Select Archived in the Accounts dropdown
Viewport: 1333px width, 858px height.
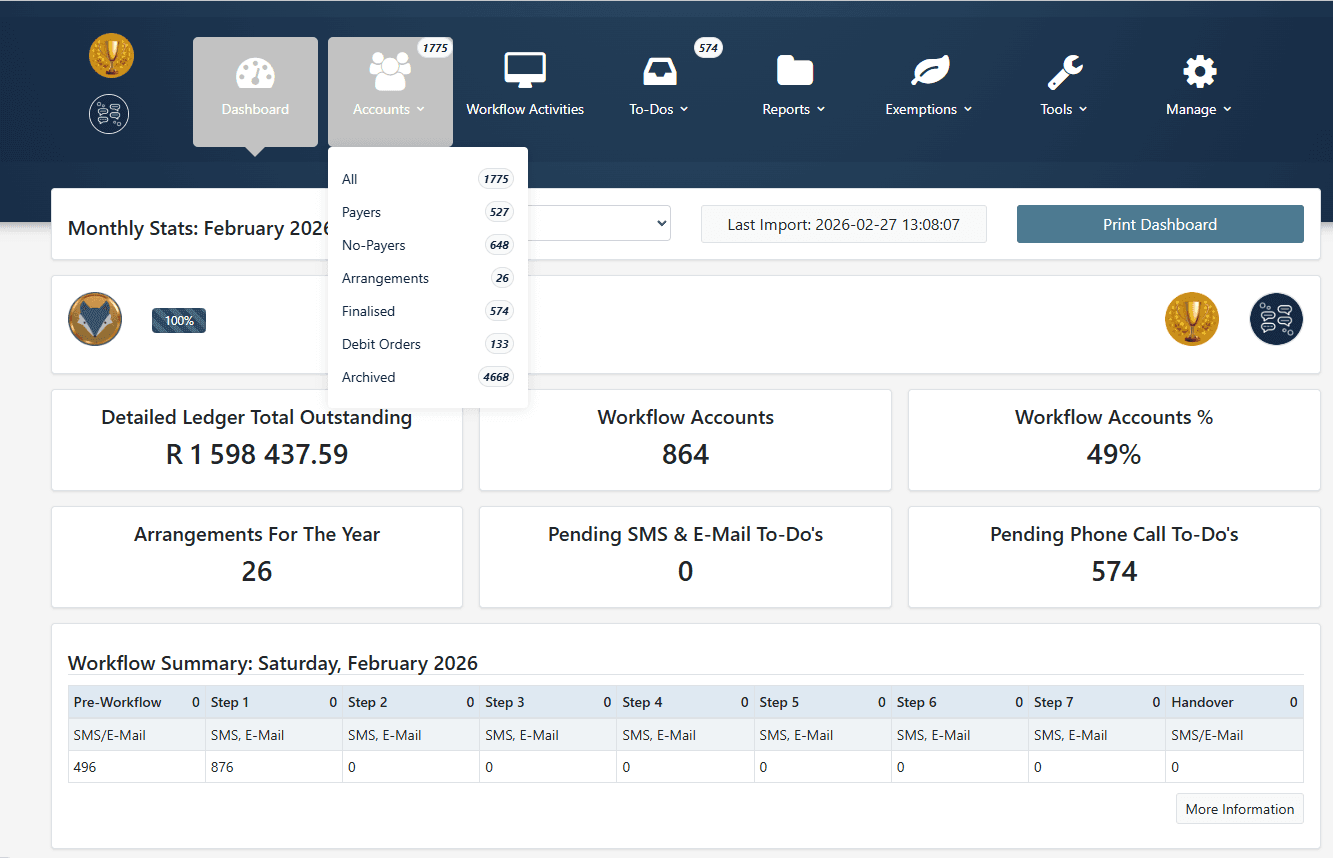coord(428,377)
